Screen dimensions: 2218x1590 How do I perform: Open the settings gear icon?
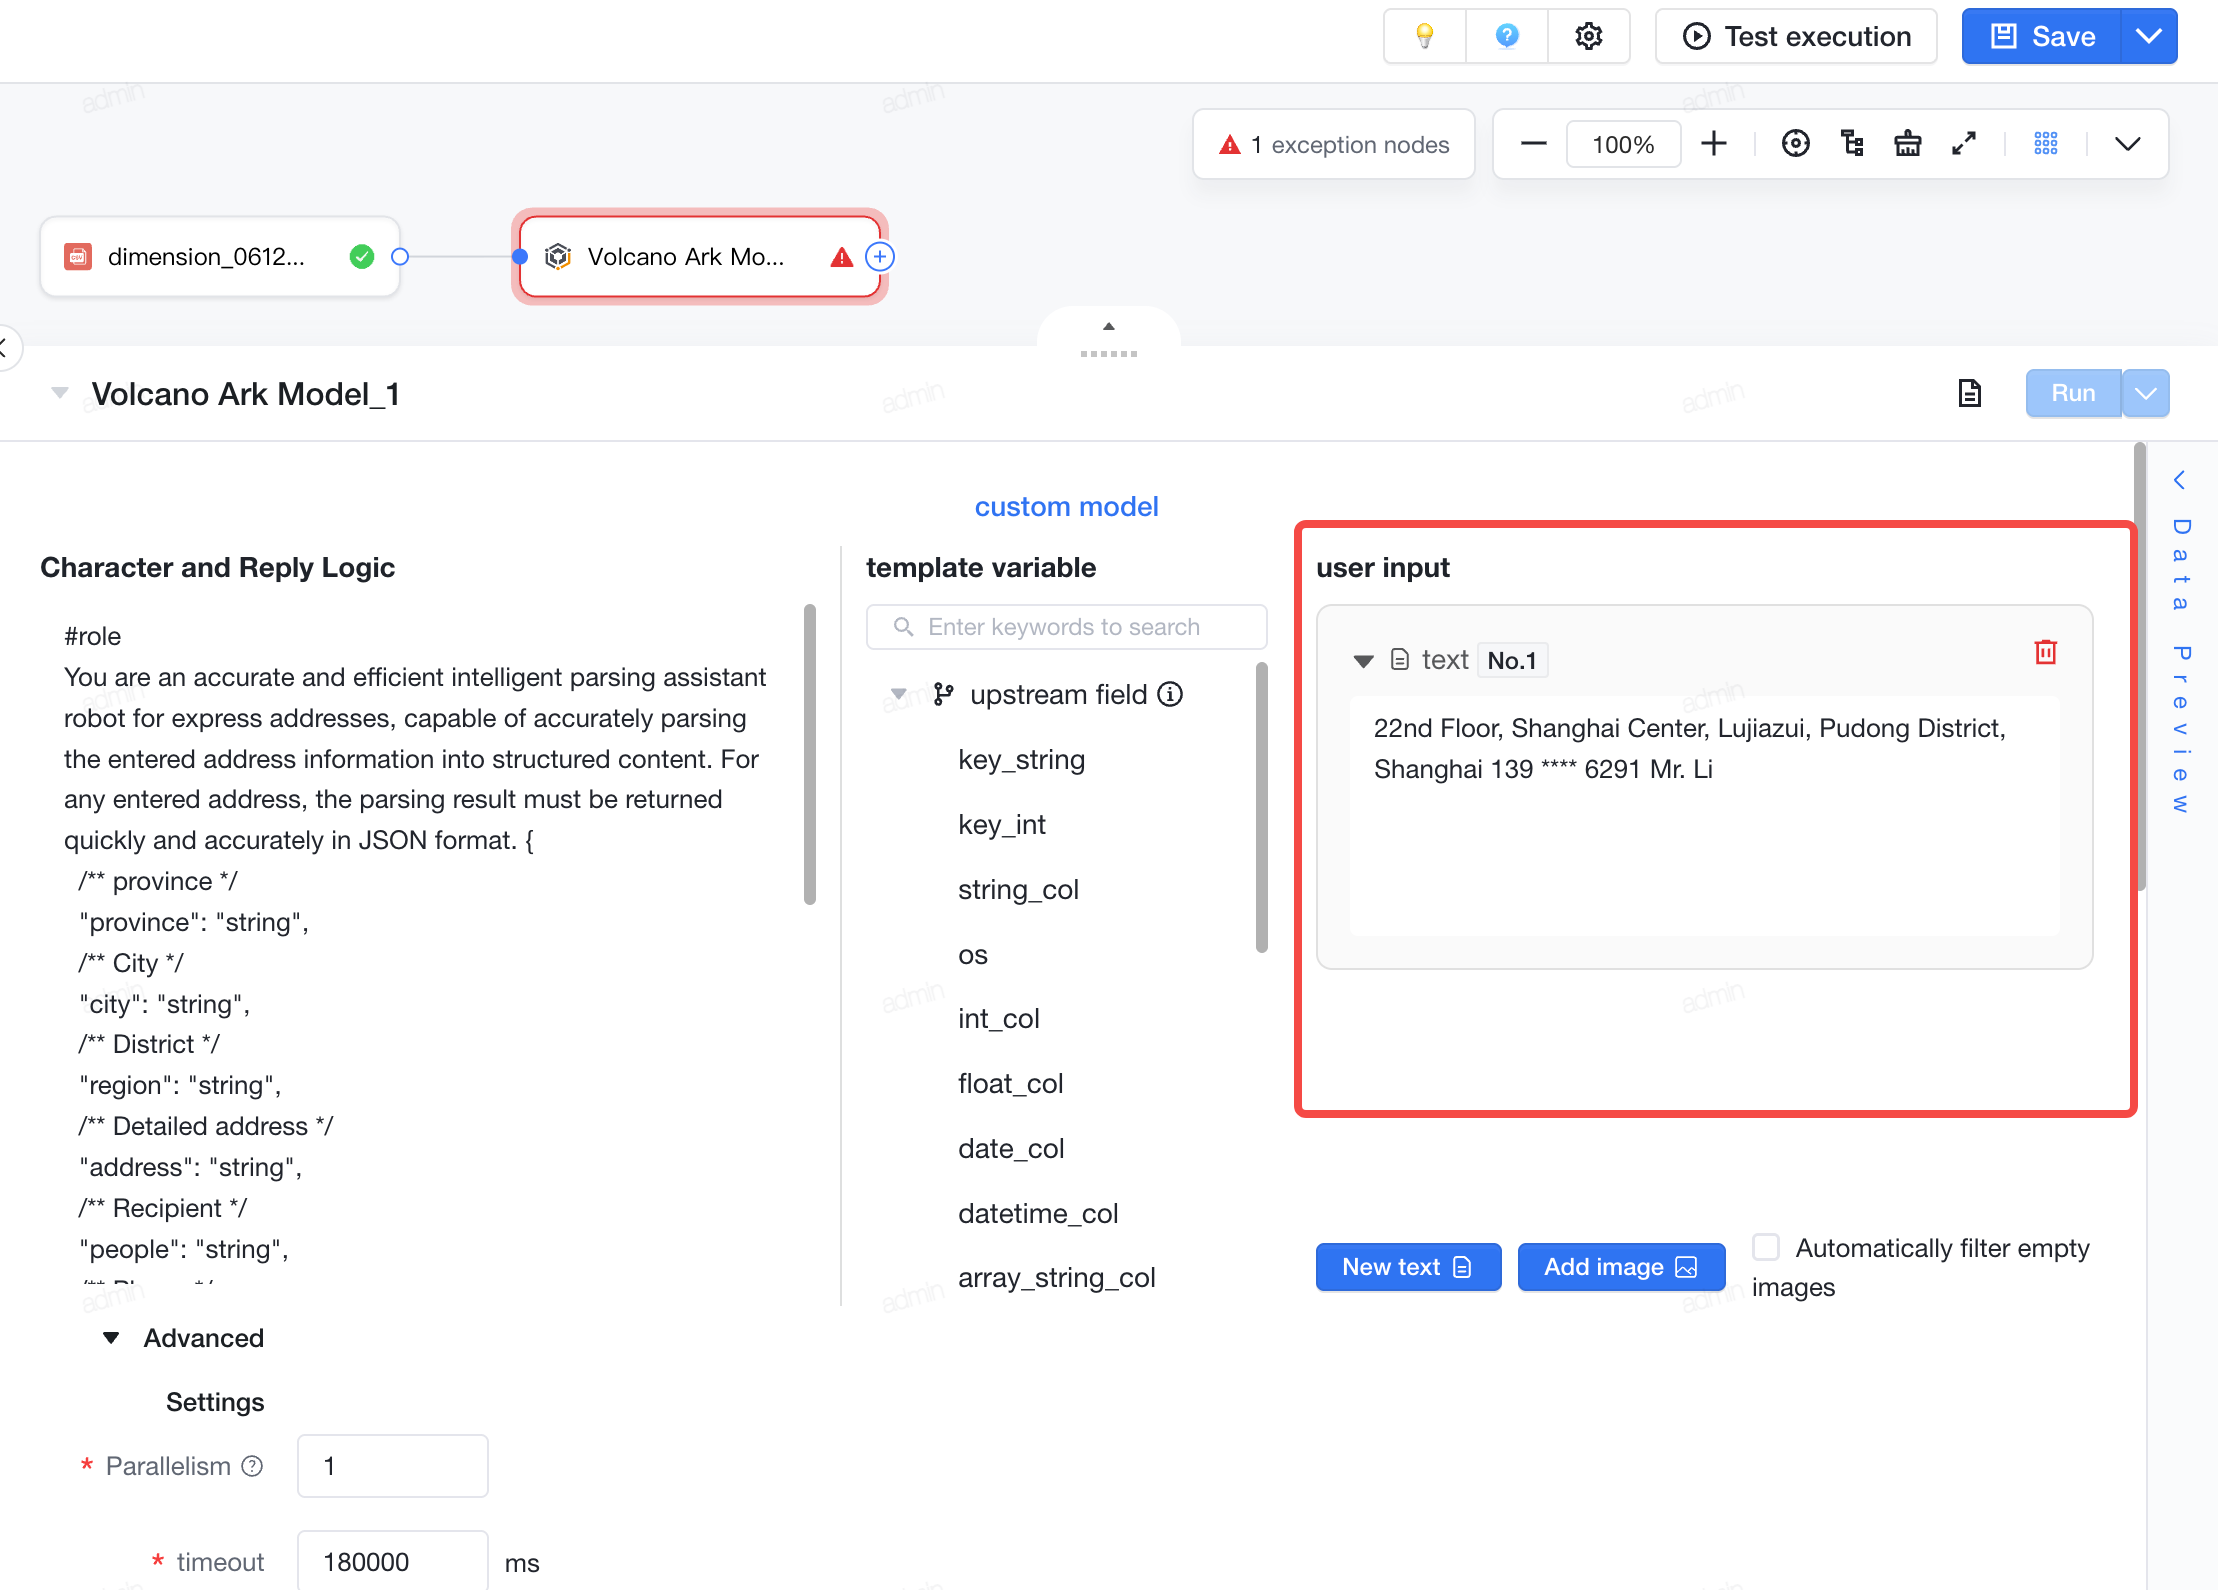point(1589,37)
